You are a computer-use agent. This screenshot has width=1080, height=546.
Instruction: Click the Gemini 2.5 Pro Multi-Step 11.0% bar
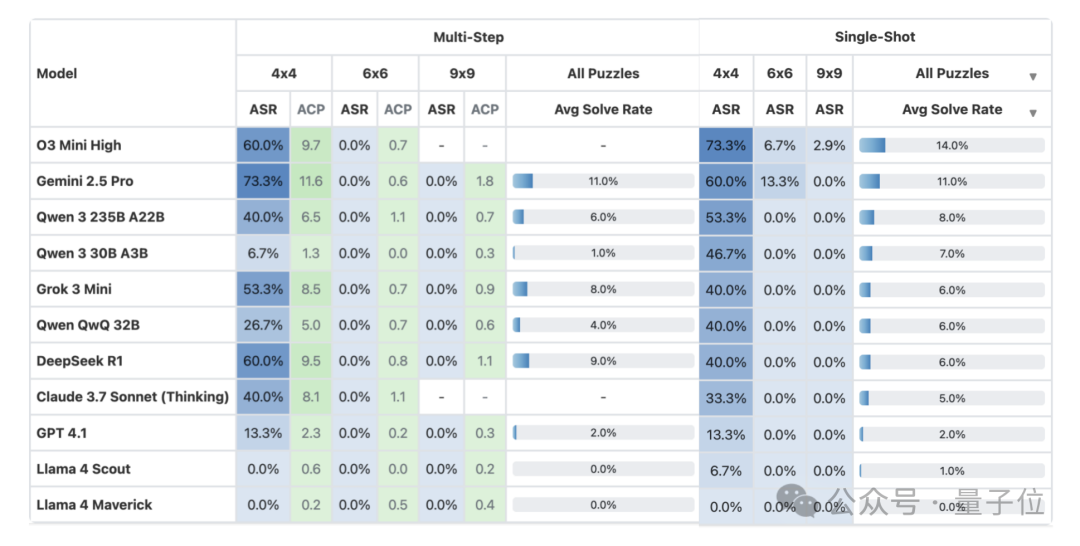(x=603, y=181)
